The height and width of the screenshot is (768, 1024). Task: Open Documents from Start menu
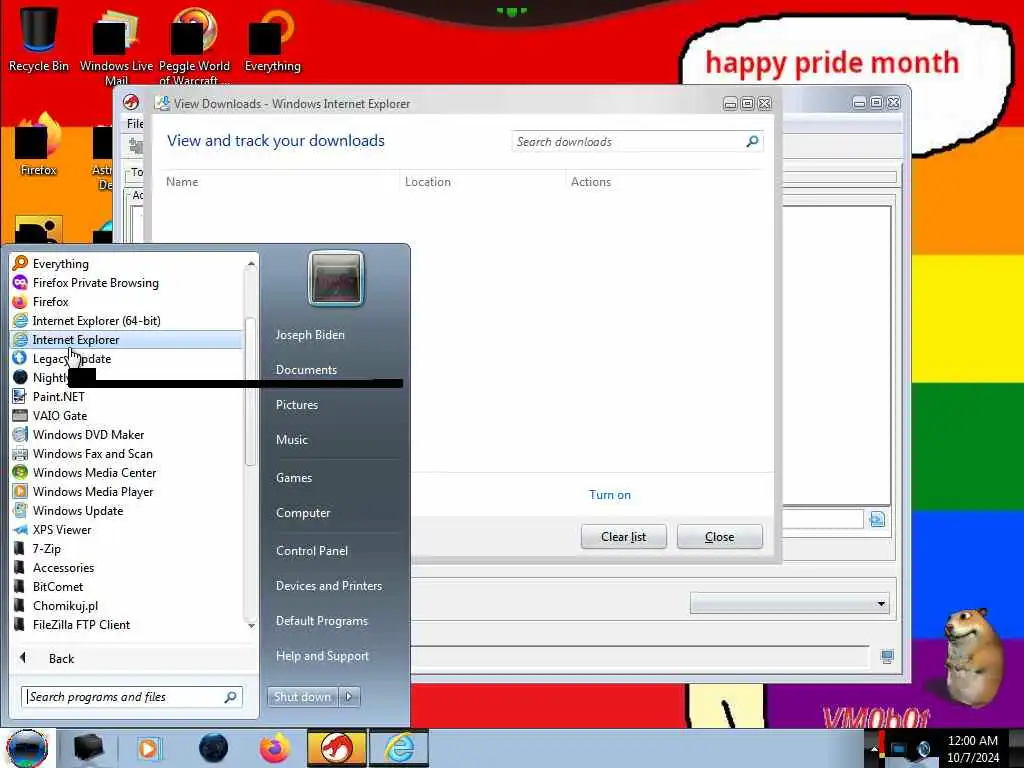[306, 370]
